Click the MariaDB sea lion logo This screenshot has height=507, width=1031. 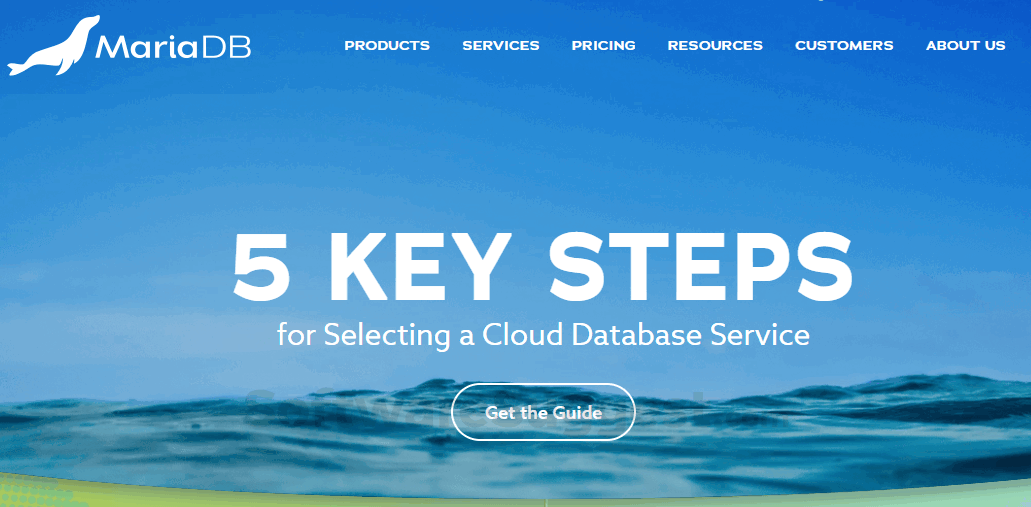[53, 46]
